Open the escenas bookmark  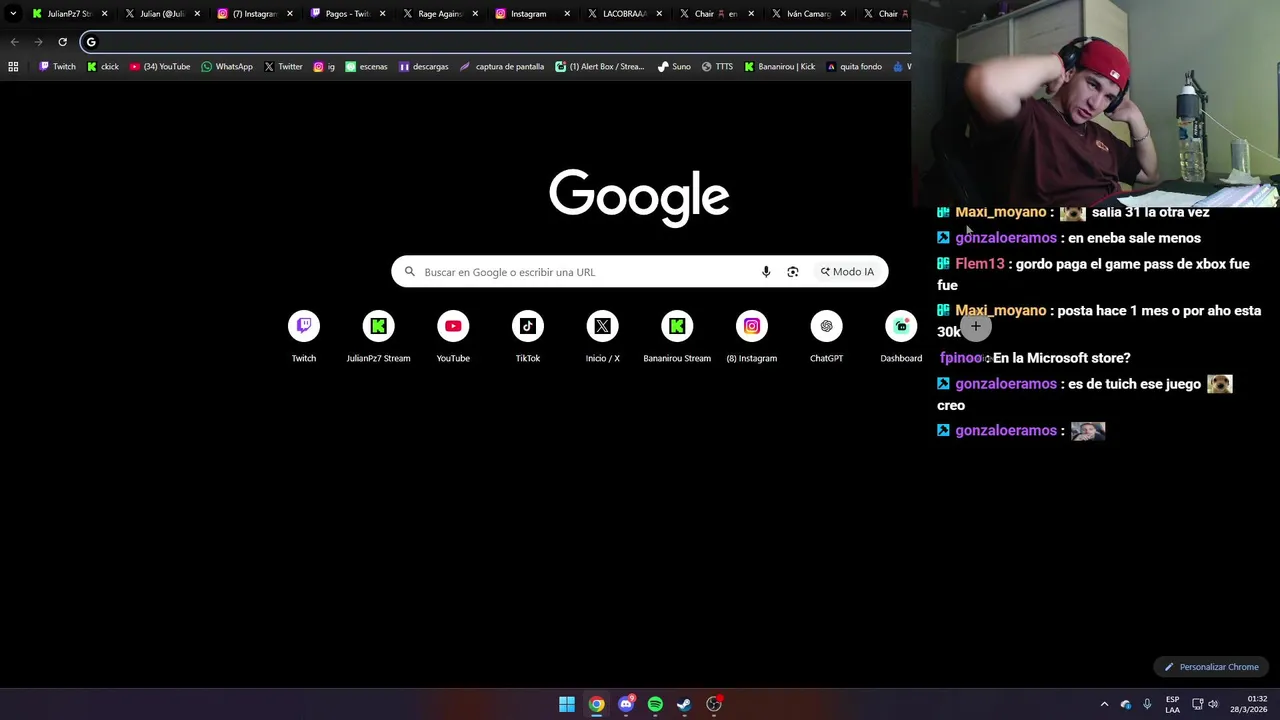(x=366, y=67)
